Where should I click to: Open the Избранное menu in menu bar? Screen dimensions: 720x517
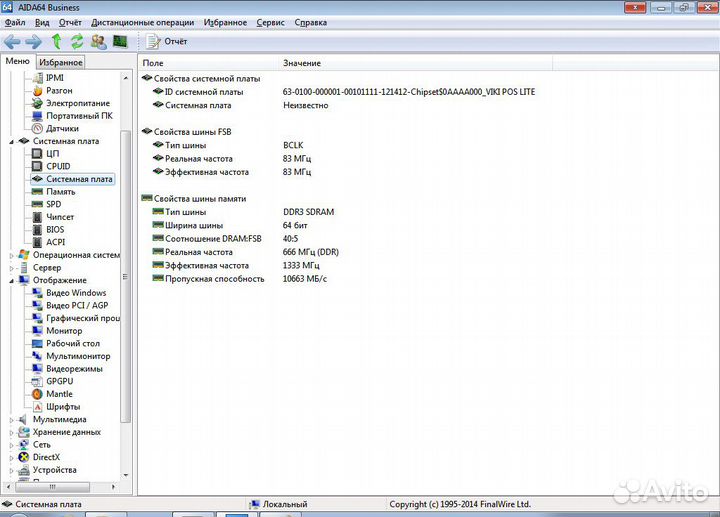pyautogui.click(x=225, y=22)
